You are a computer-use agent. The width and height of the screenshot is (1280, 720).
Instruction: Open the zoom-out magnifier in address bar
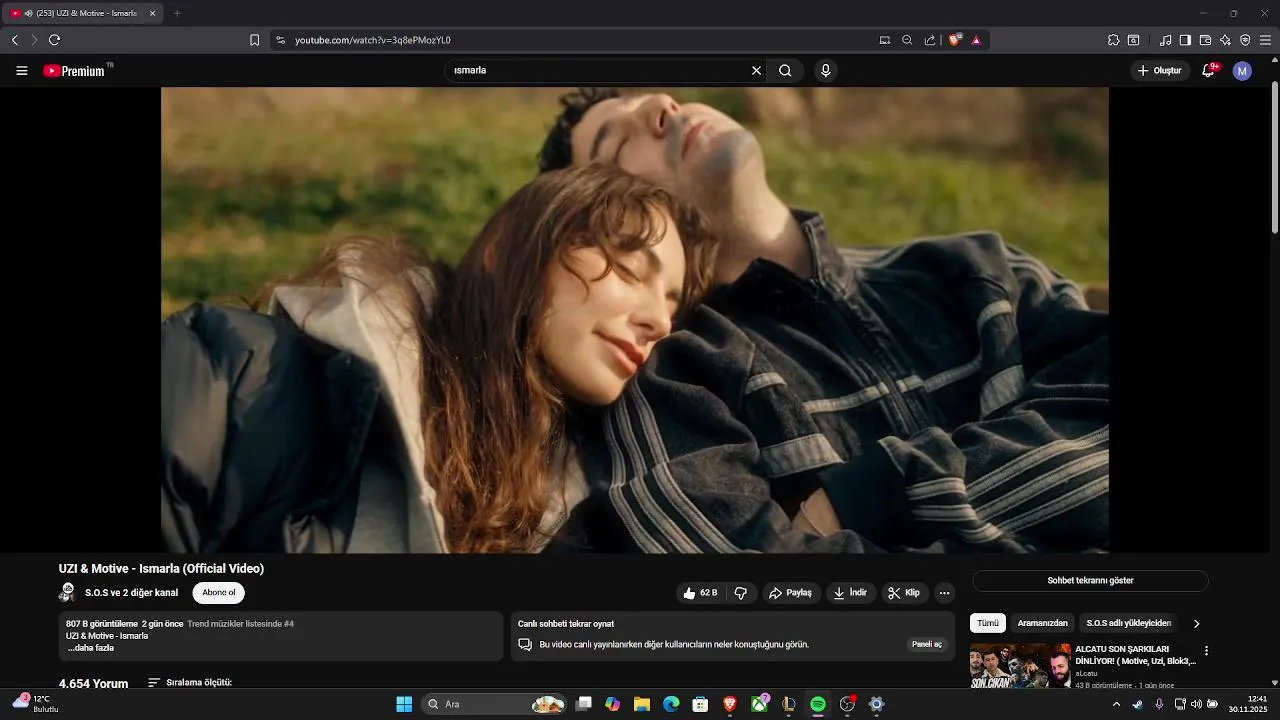click(907, 40)
